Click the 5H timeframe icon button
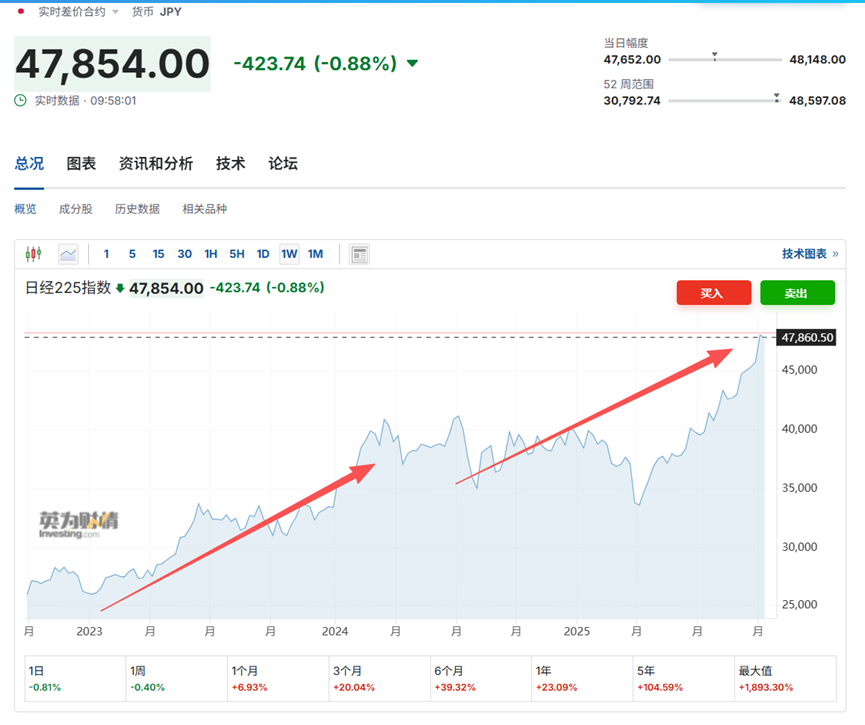 click(236, 254)
